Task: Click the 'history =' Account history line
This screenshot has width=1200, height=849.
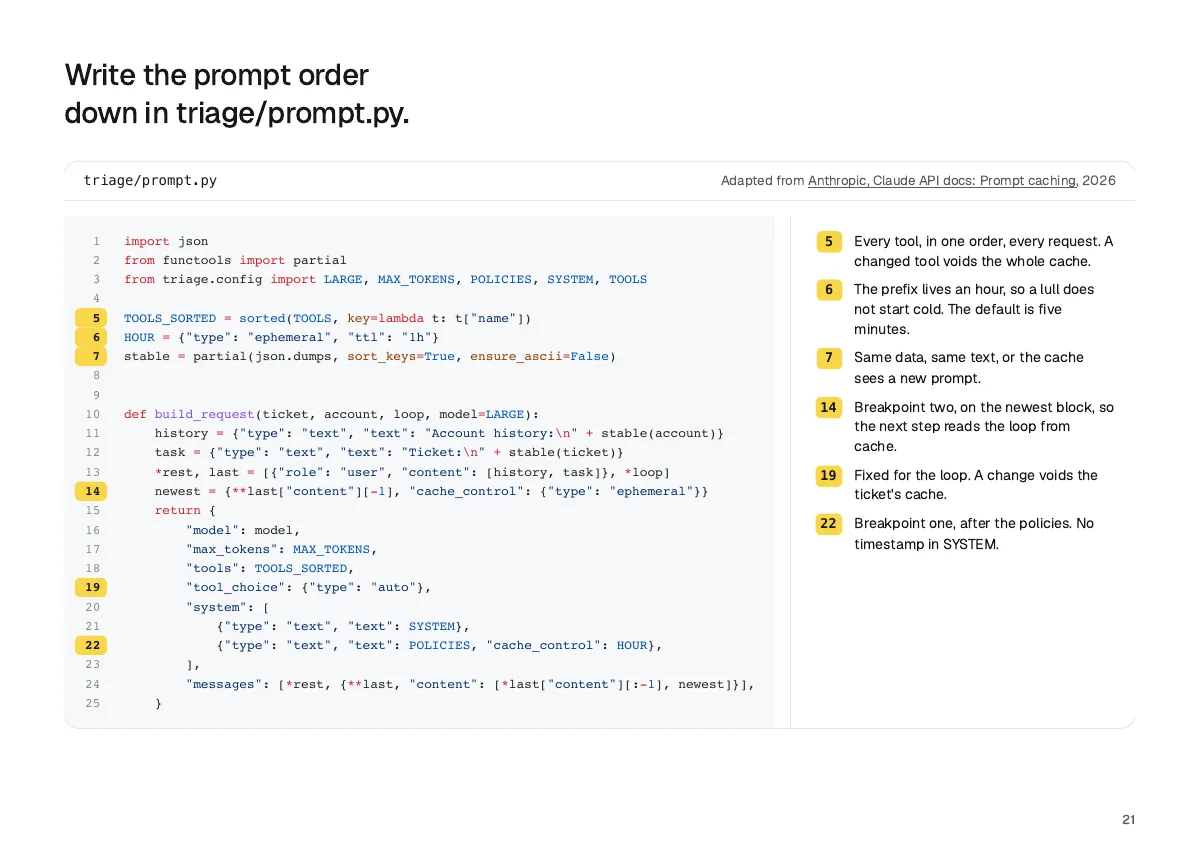Action: pyautogui.click(x=439, y=433)
